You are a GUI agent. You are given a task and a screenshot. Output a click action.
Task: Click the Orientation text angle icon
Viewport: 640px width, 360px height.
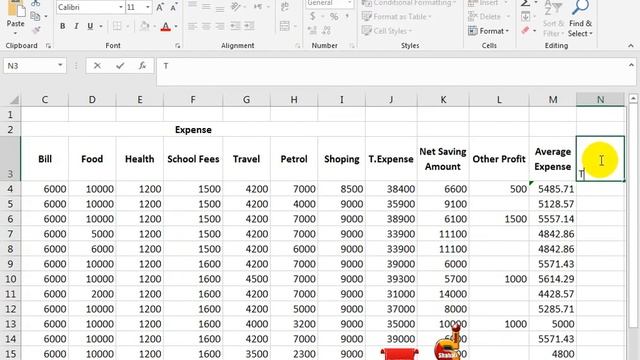point(236,7)
